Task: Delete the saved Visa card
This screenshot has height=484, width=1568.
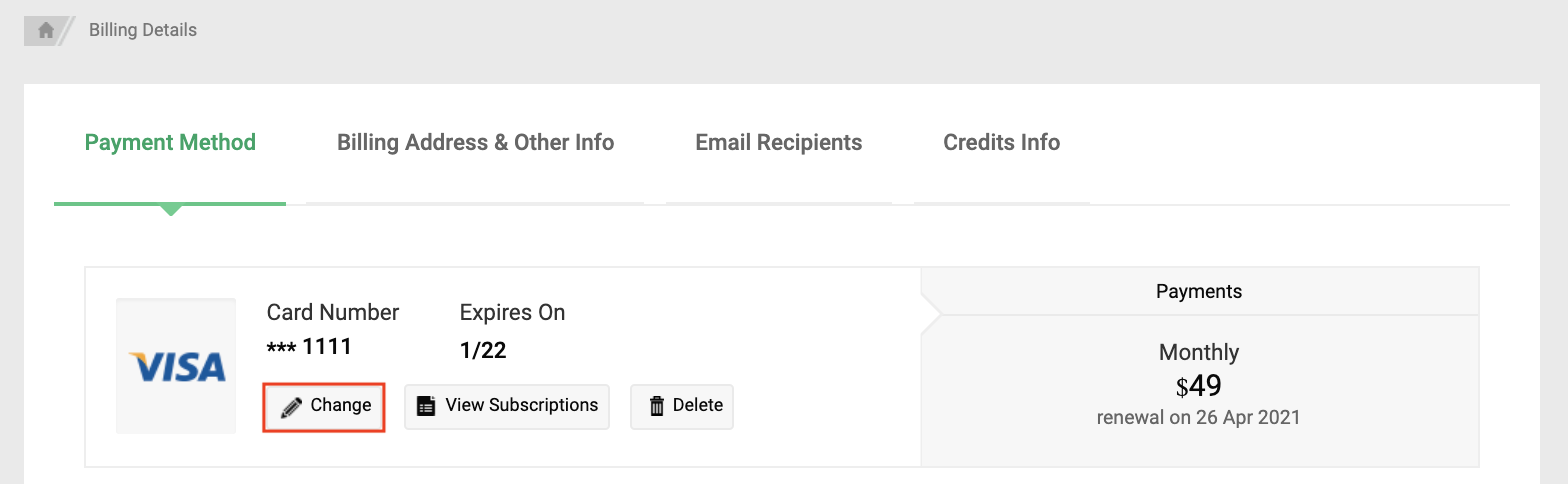Action: pyautogui.click(x=682, y=406)
